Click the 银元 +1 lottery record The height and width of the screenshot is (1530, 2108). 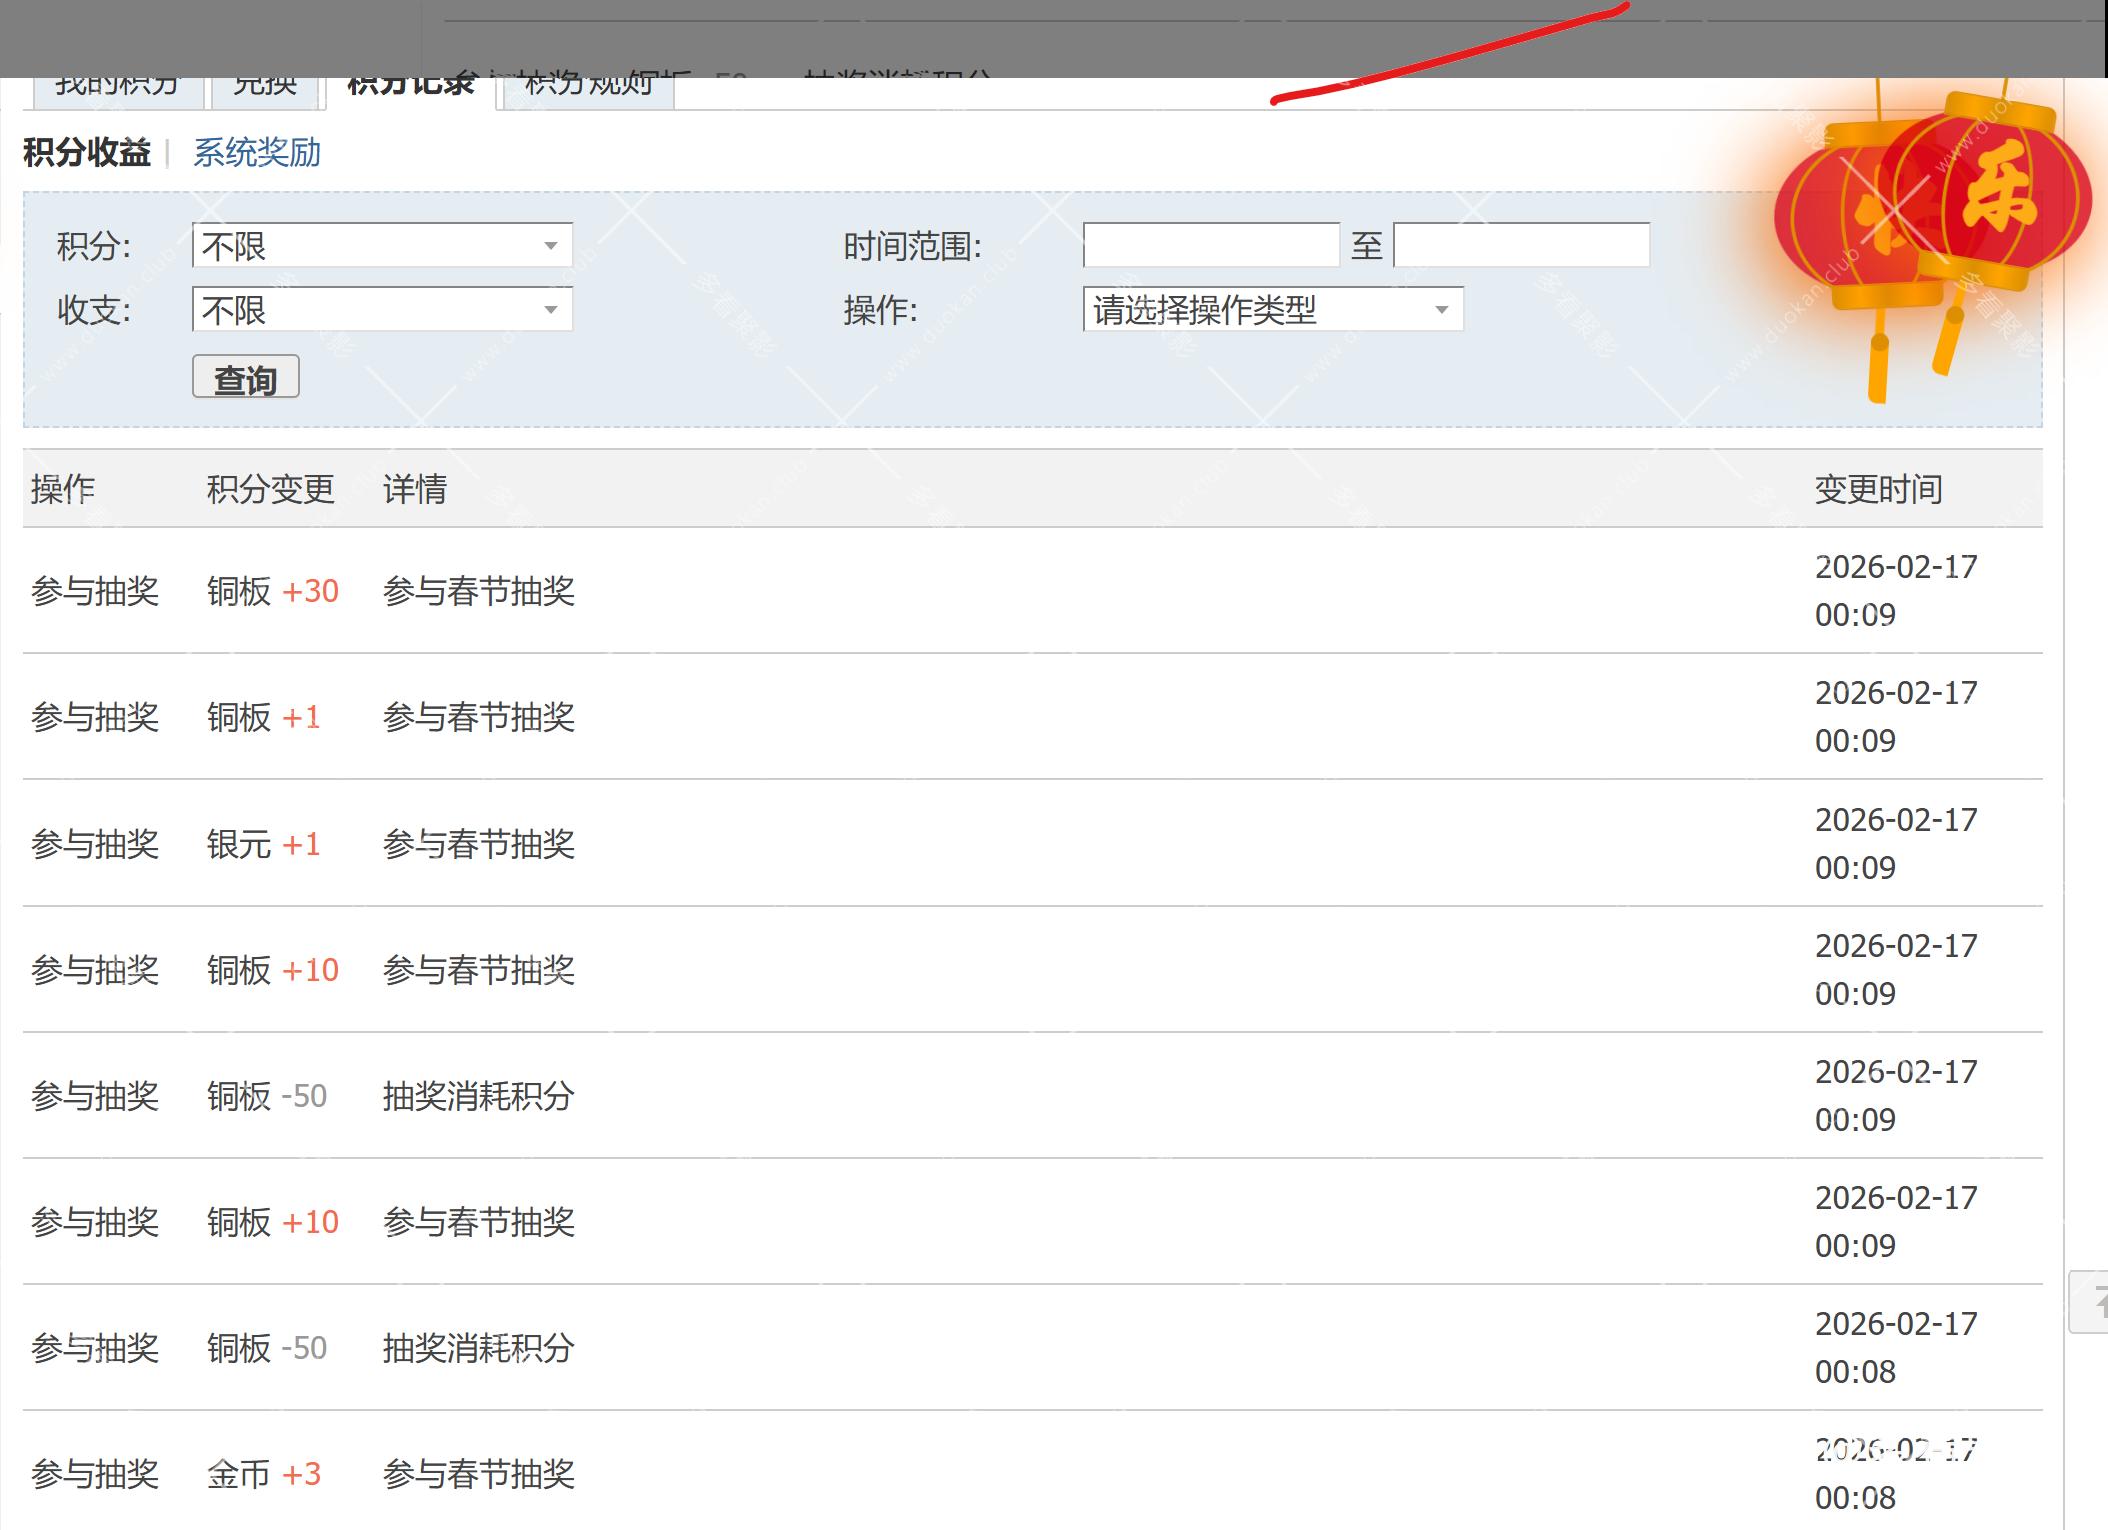262,844
